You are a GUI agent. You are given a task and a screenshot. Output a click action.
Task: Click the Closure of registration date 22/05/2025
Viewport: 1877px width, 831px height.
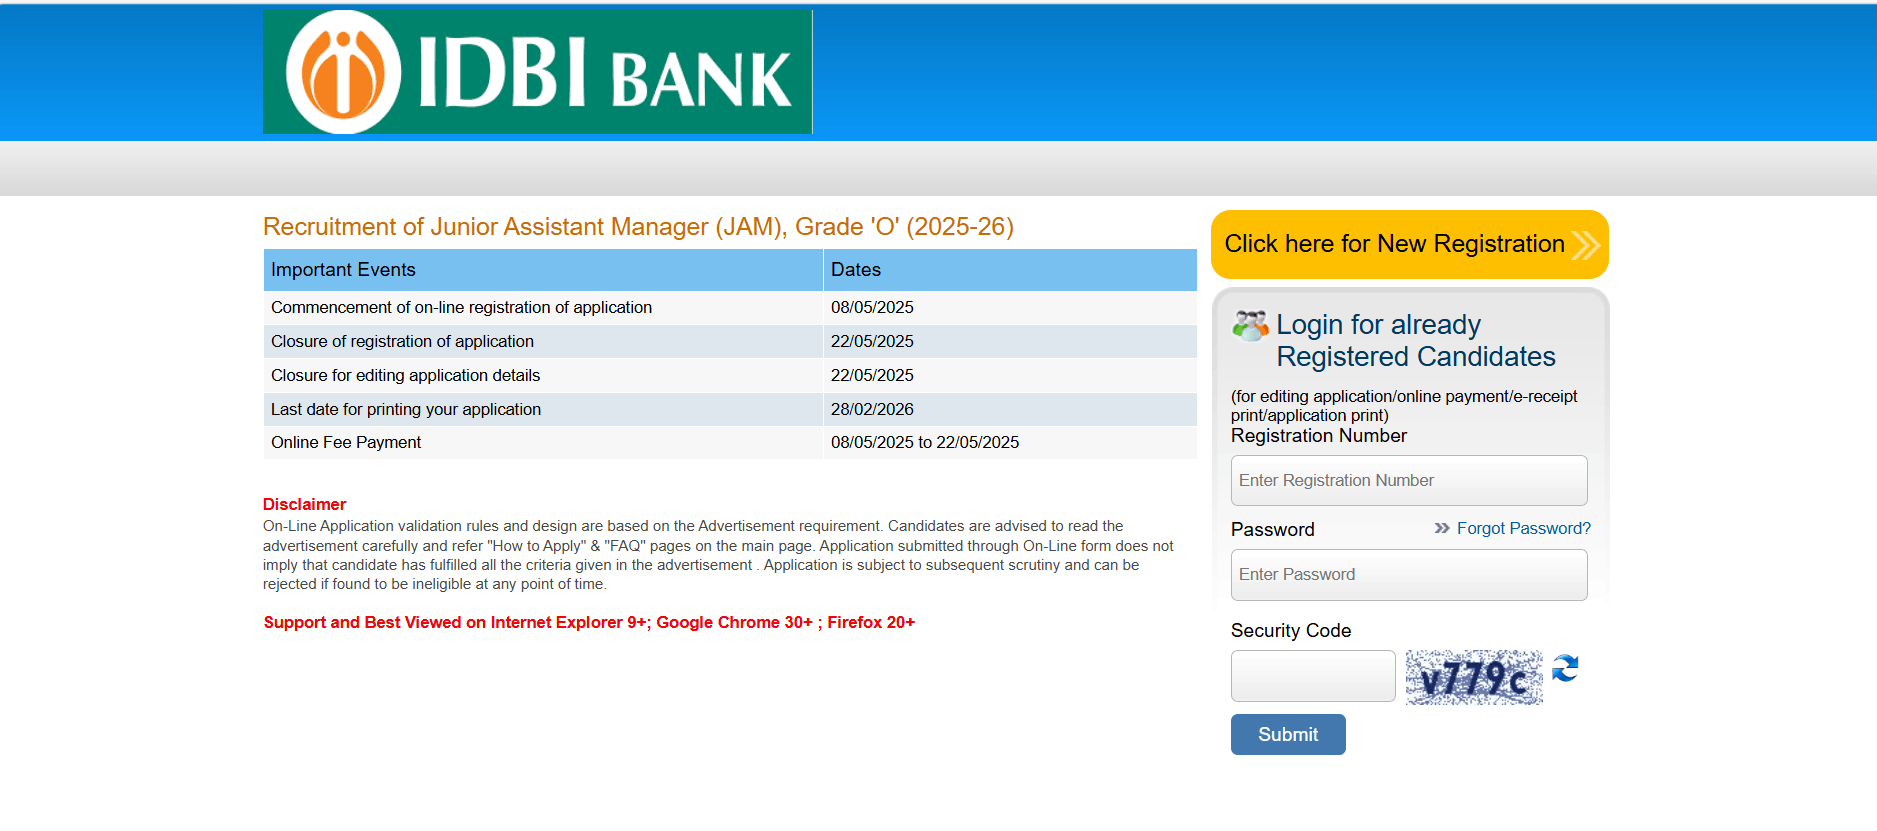(x=872, y=341)
